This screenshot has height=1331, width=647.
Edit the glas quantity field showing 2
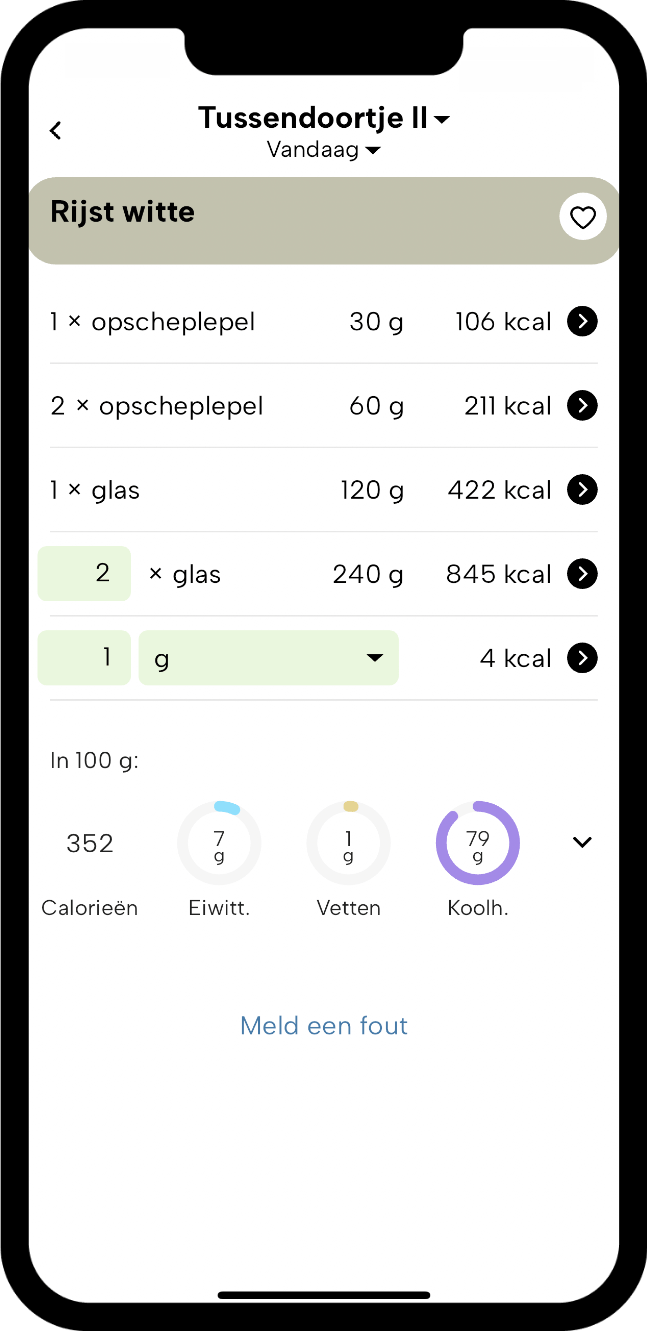(84, 573)
